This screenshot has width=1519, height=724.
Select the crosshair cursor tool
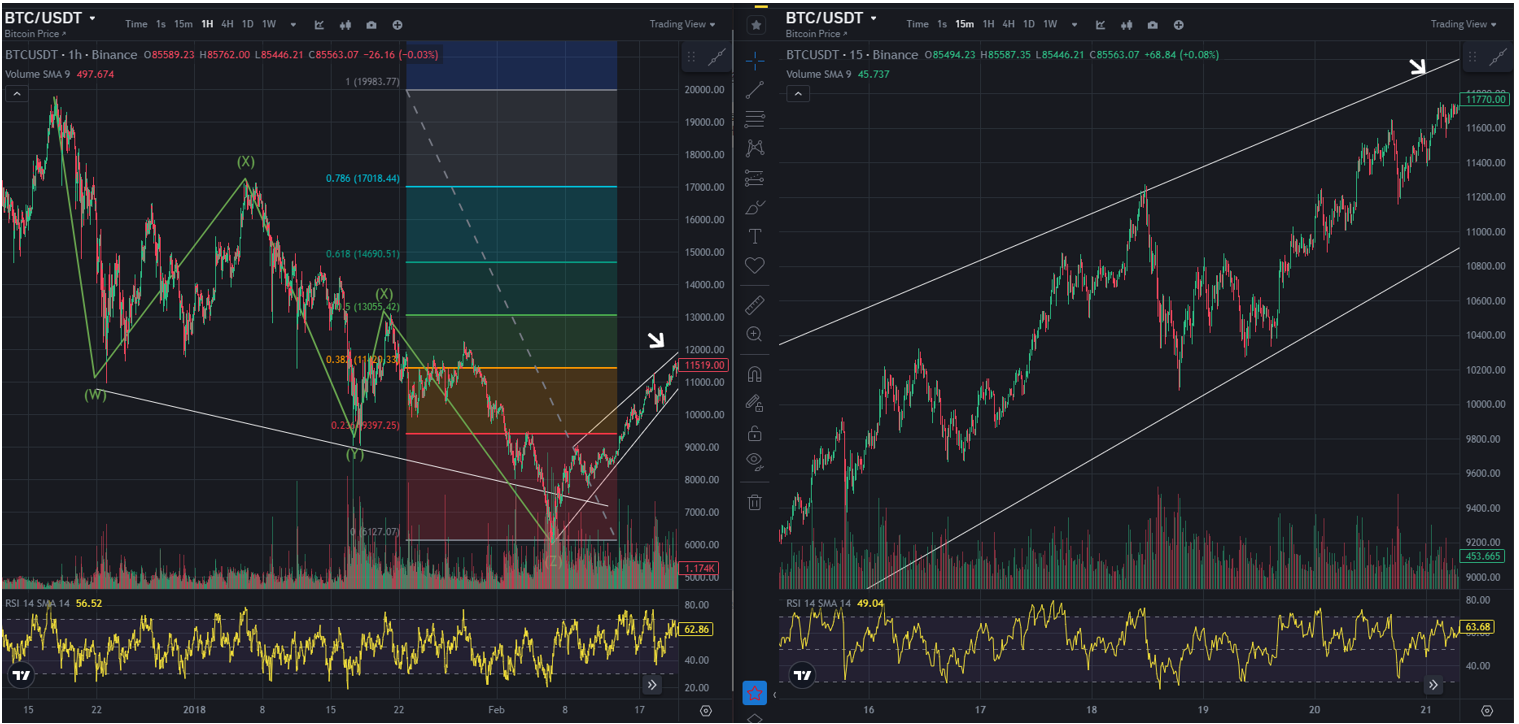click(755, 60)
